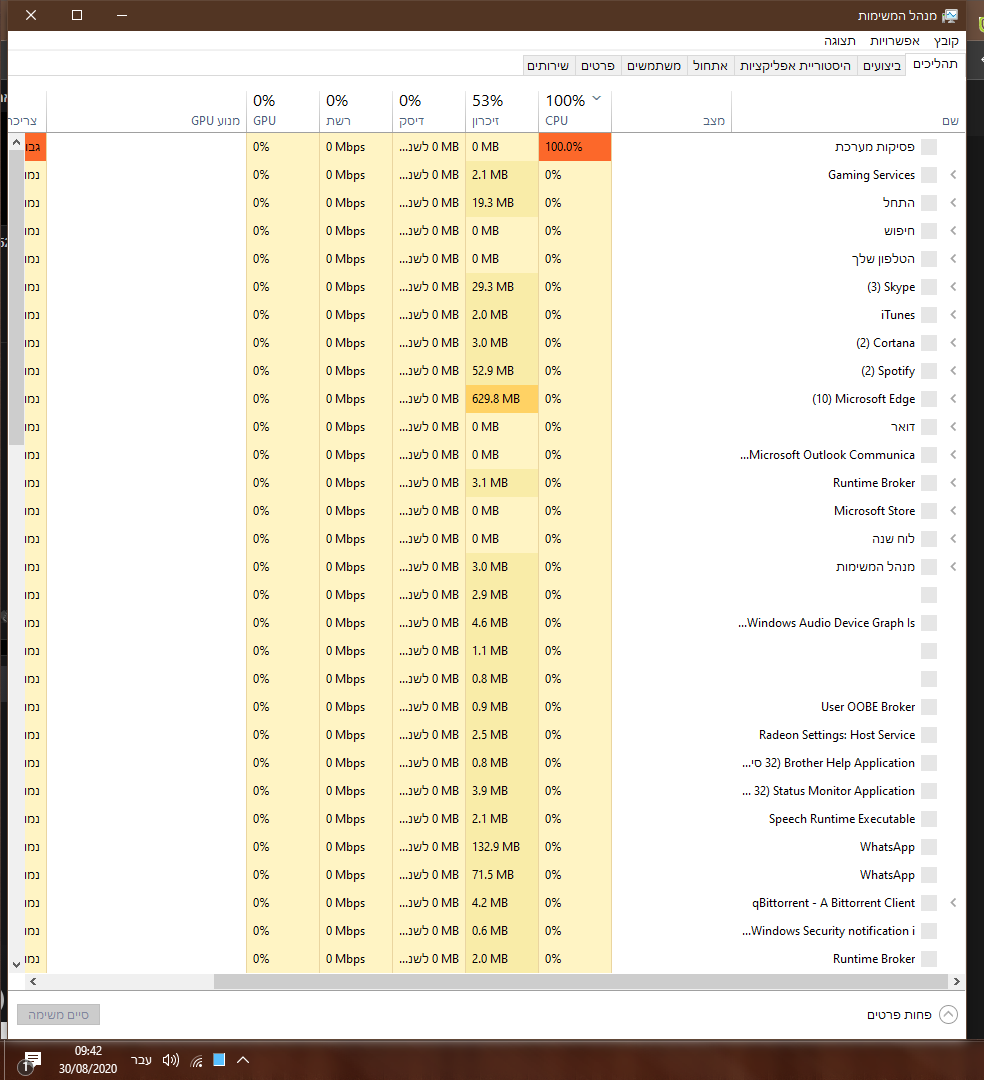
Task: Click the blue square icon in the system tray
Action: coord(218,1060)
